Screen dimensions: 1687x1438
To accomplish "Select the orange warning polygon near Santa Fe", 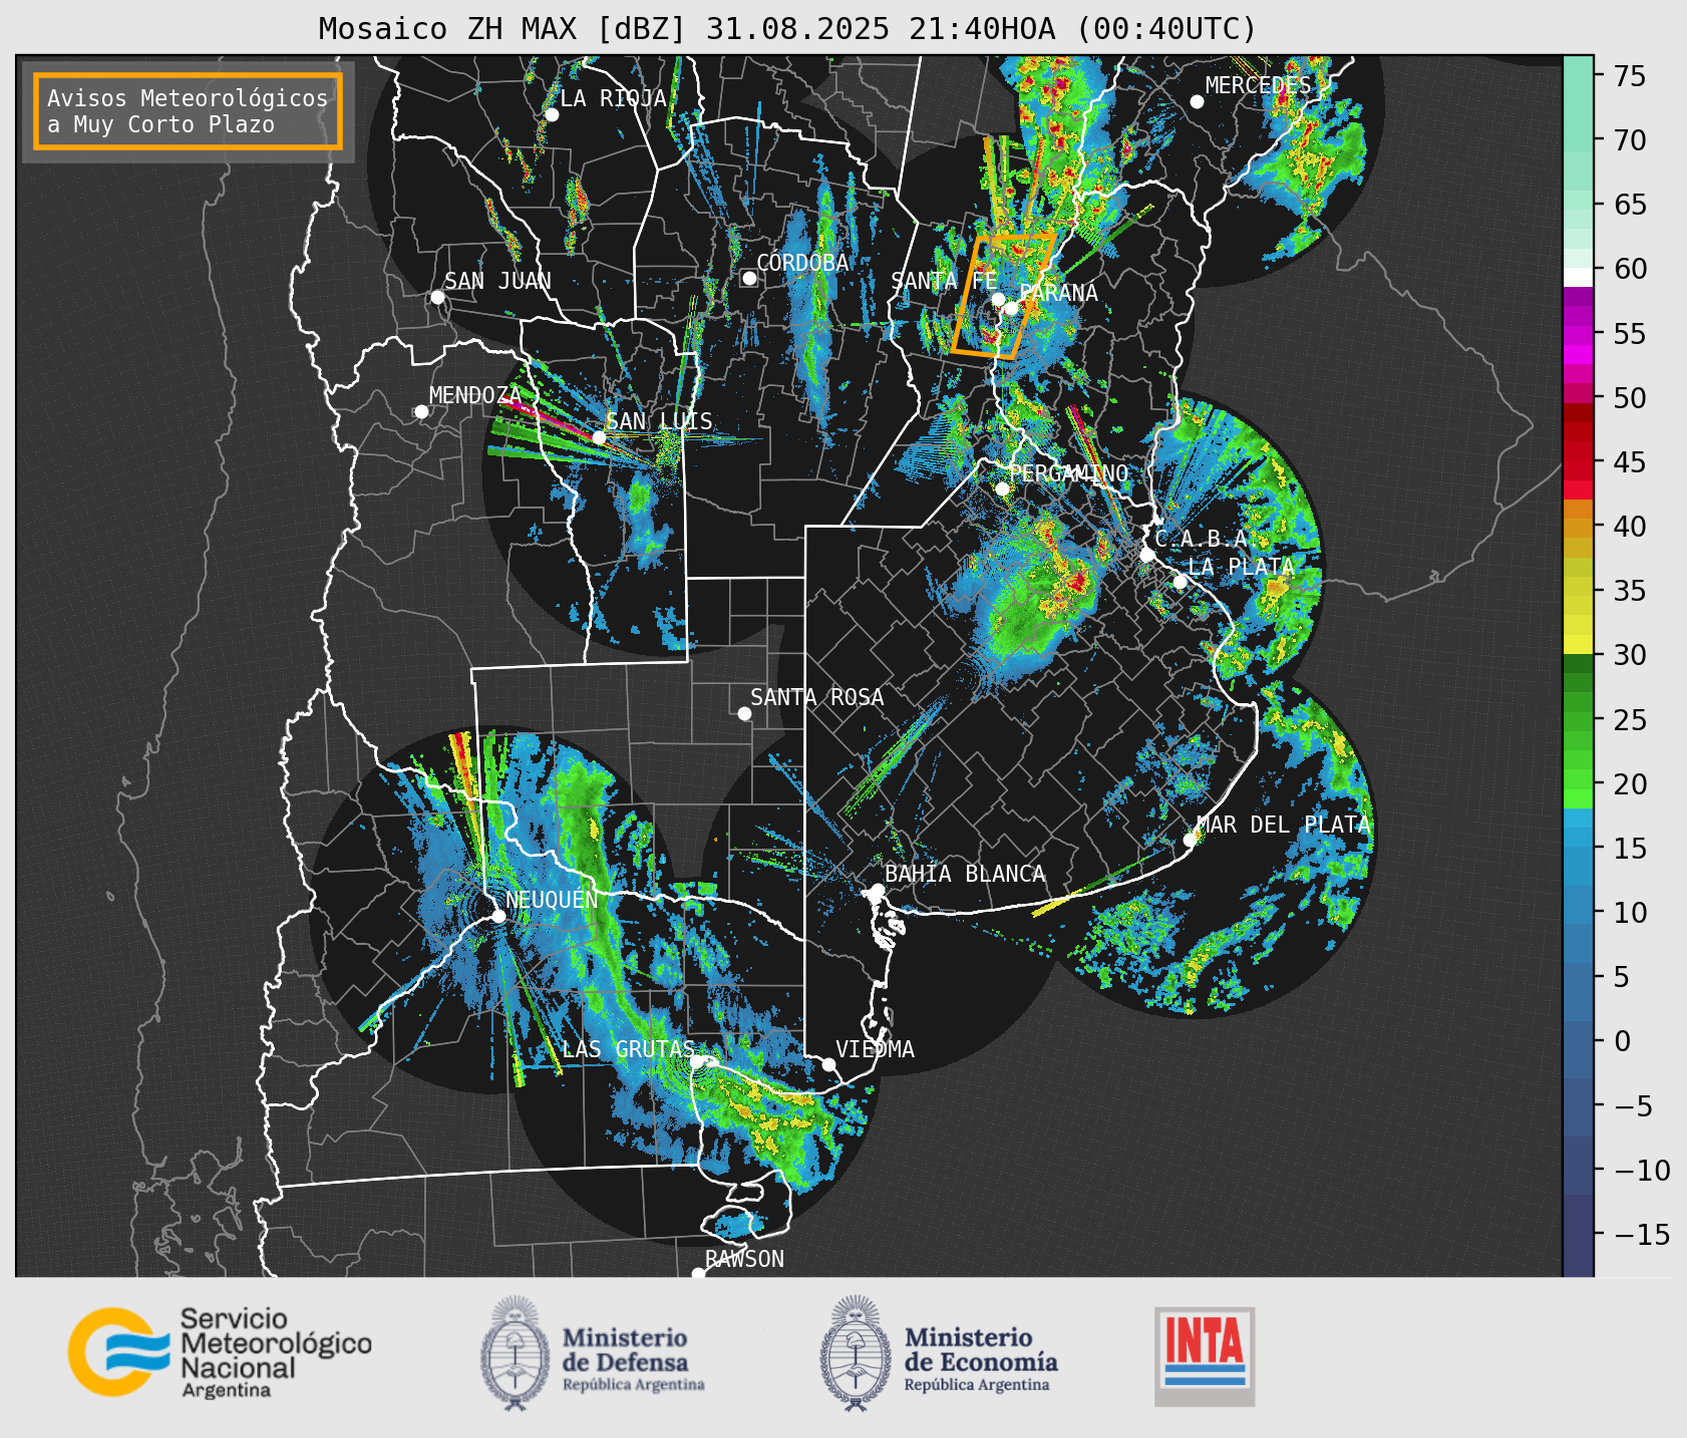I will point(1002,295).
